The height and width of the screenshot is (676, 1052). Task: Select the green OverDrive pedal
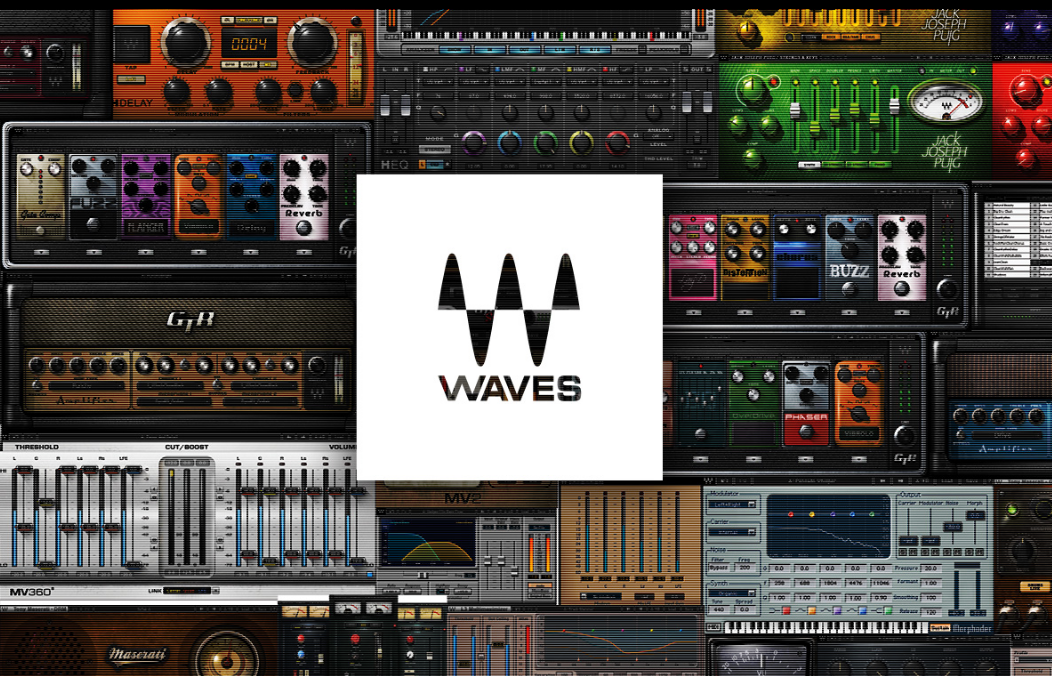tap(753, 404)
